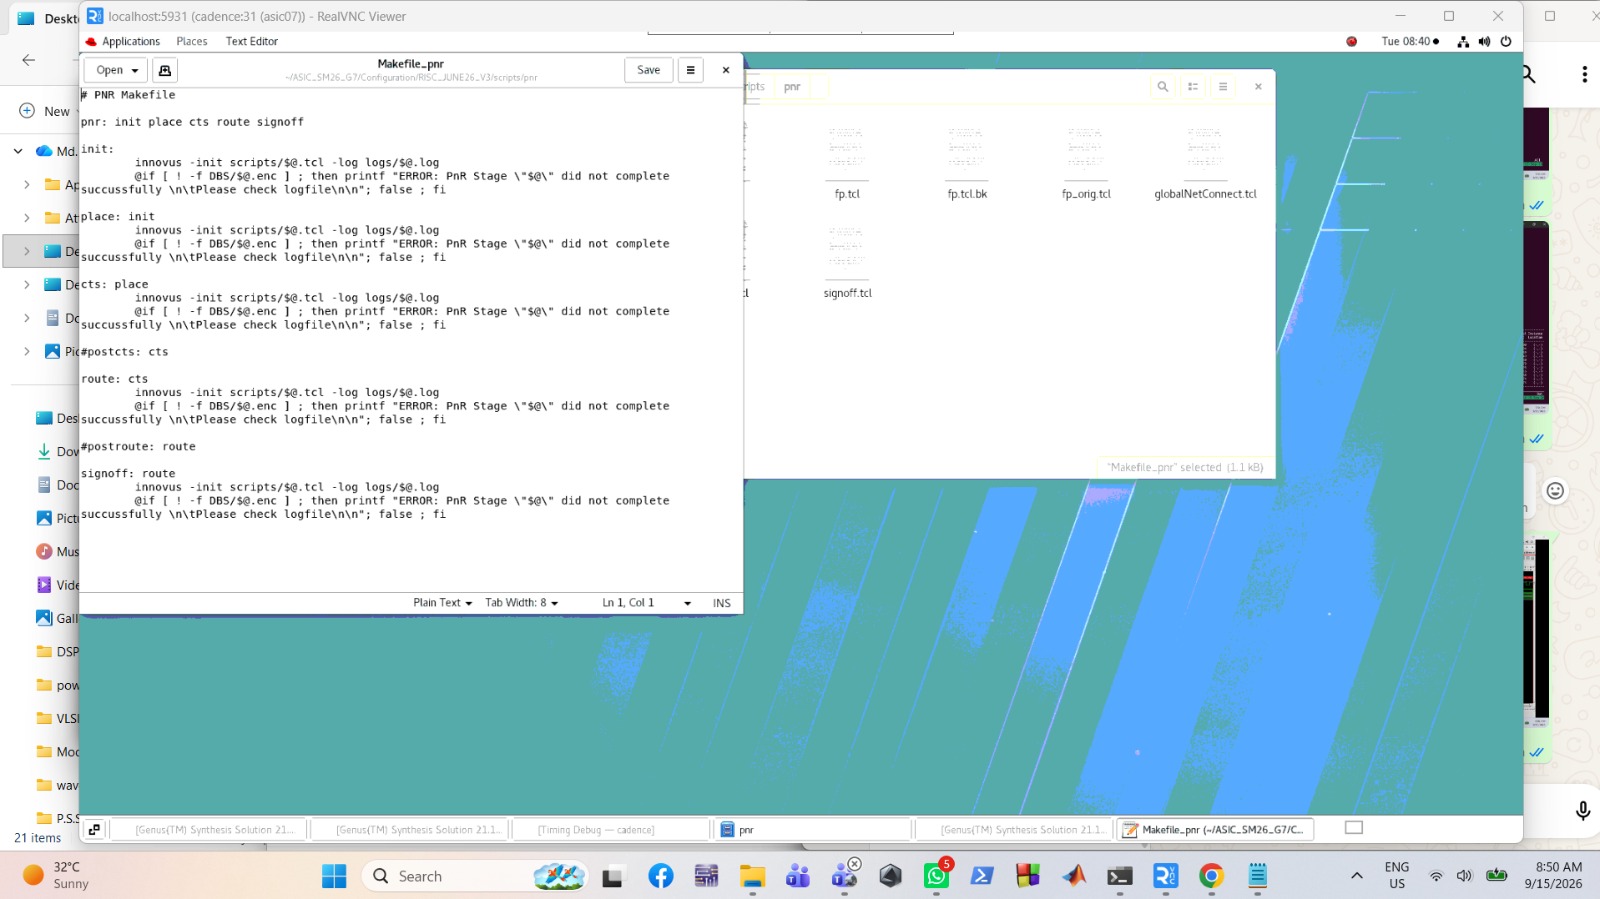The image size is (1600, 899).
Task: Click the Save button in Text Editor
Action: pyautogui.click(x=649, y=70)
